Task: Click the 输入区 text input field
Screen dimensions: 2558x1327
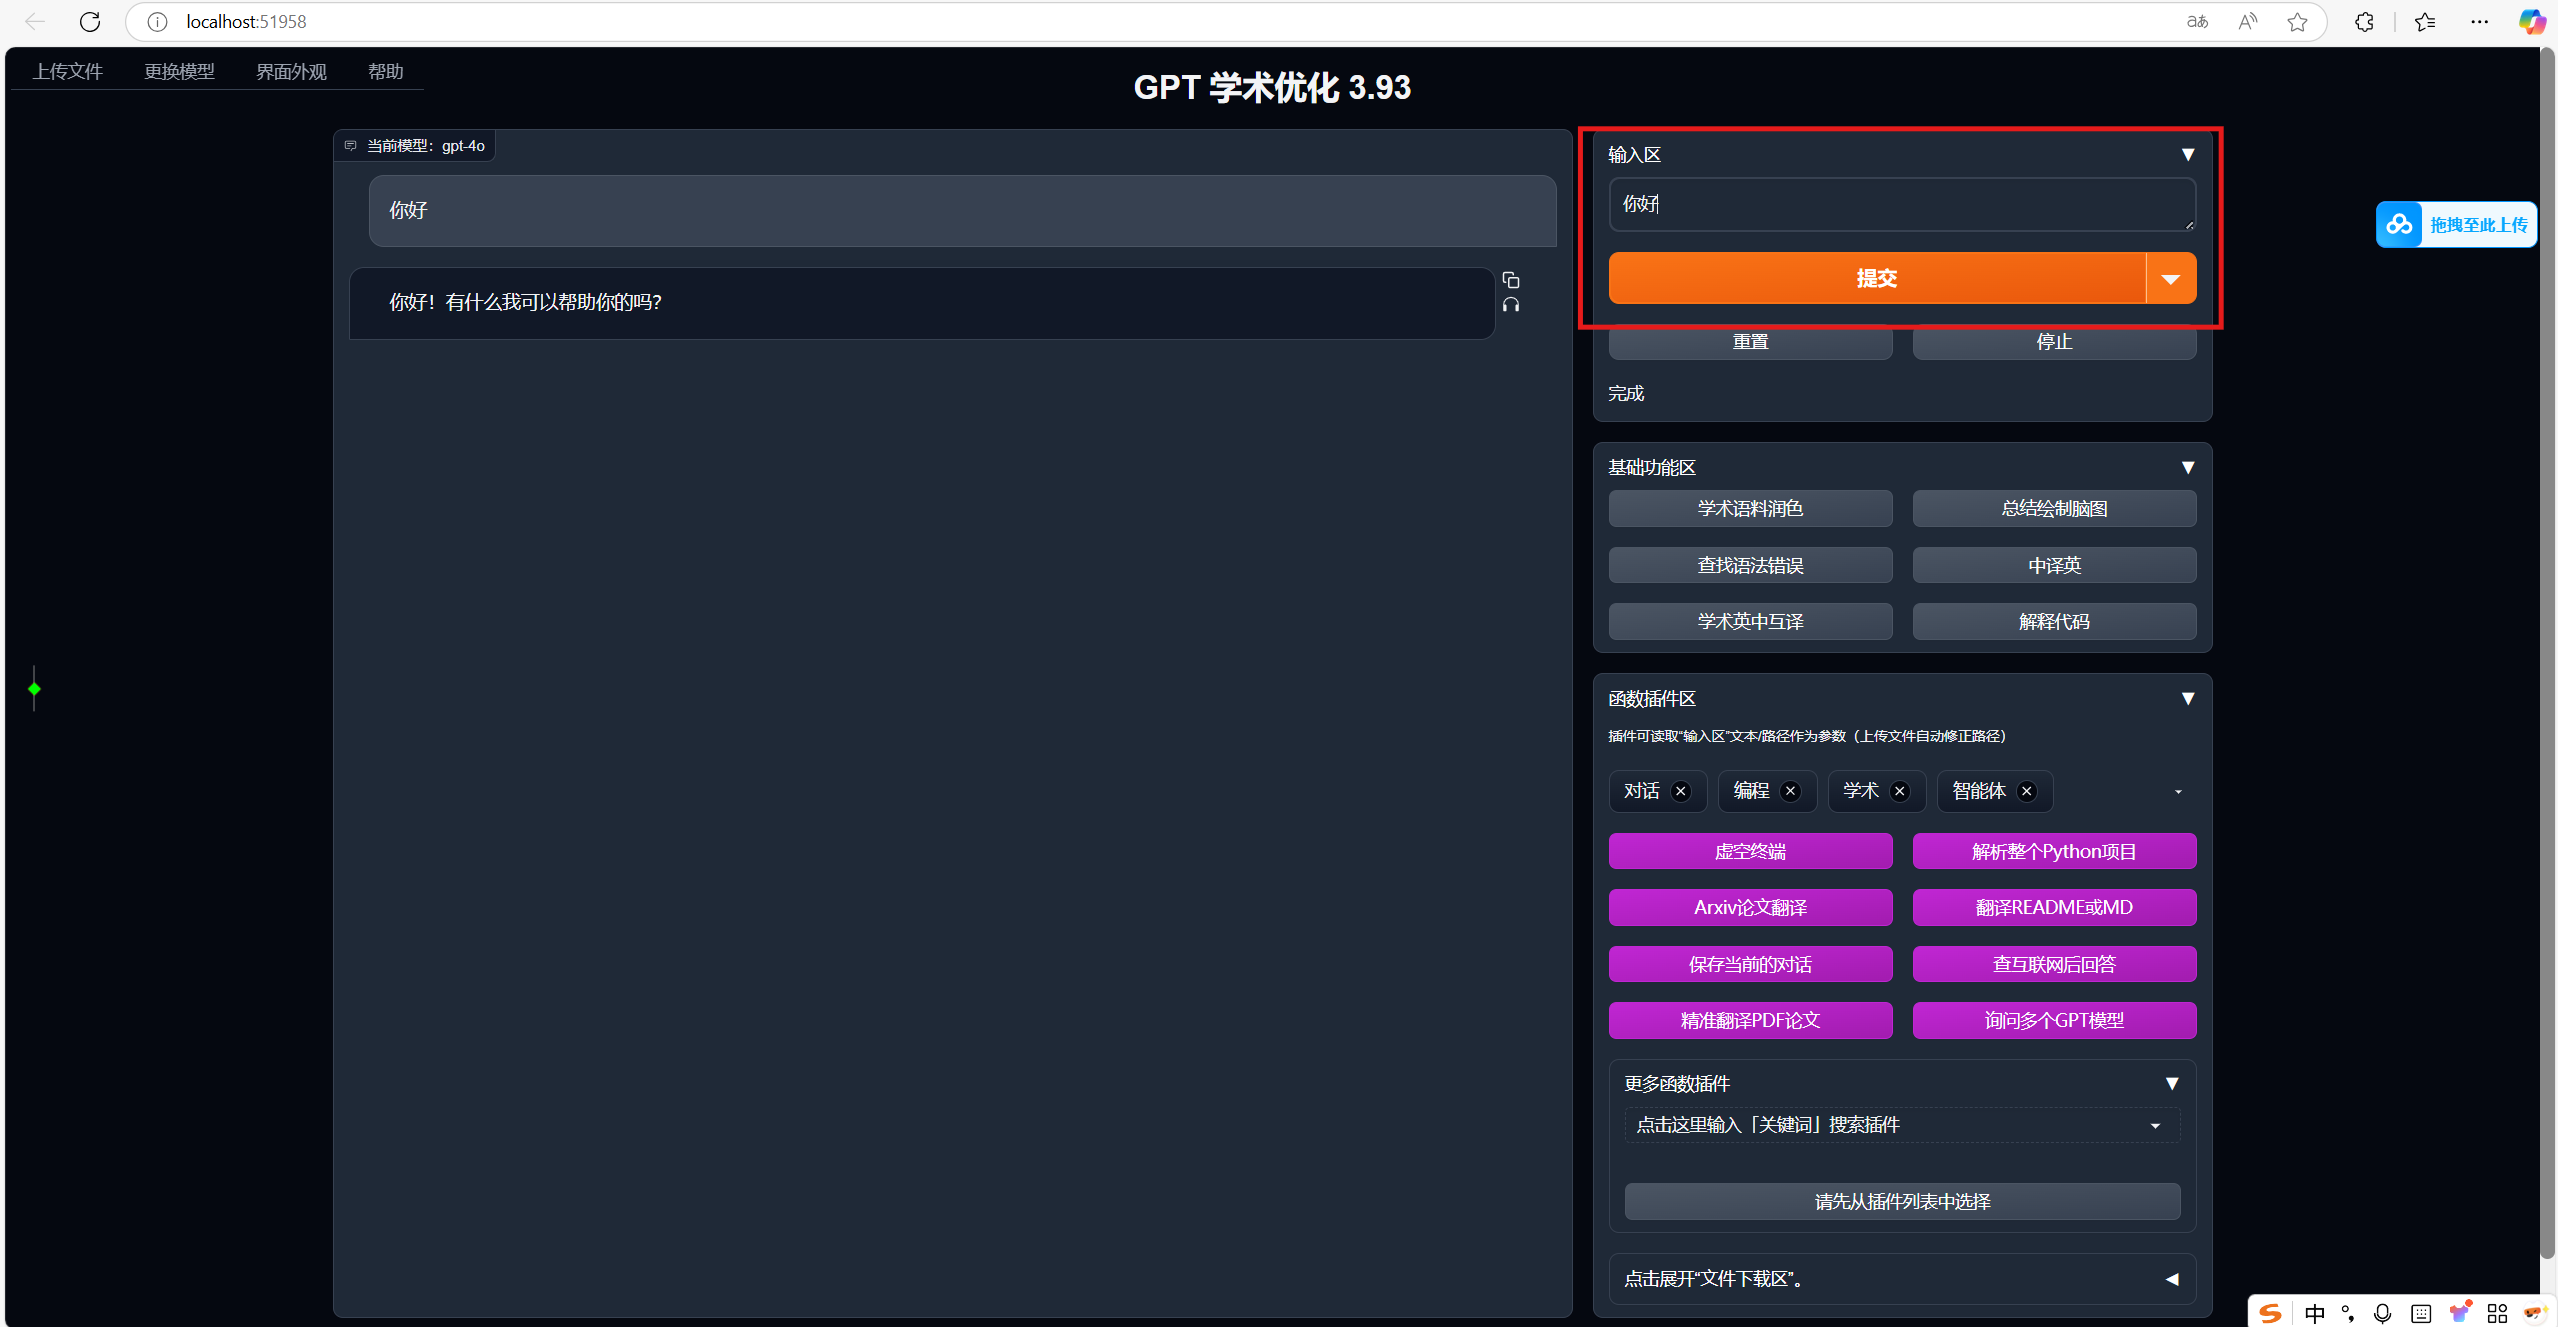Action: coord(1900,204)
